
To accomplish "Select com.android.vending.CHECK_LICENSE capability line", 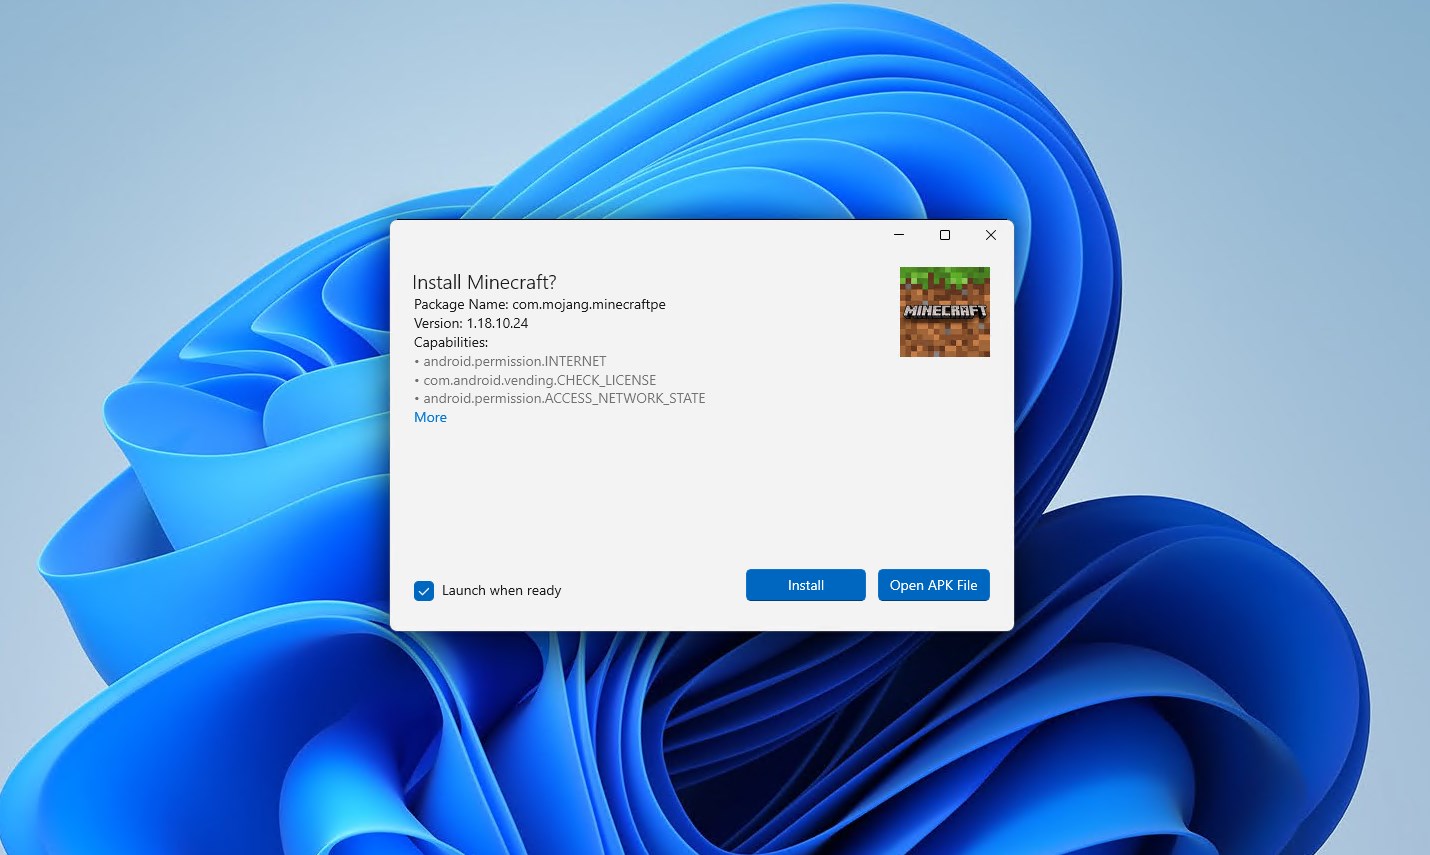I will 535,380.
